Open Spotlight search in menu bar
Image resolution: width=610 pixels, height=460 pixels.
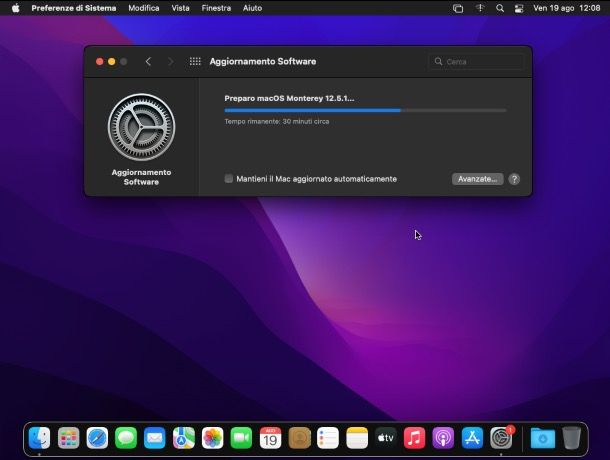(x=500, y=8)
